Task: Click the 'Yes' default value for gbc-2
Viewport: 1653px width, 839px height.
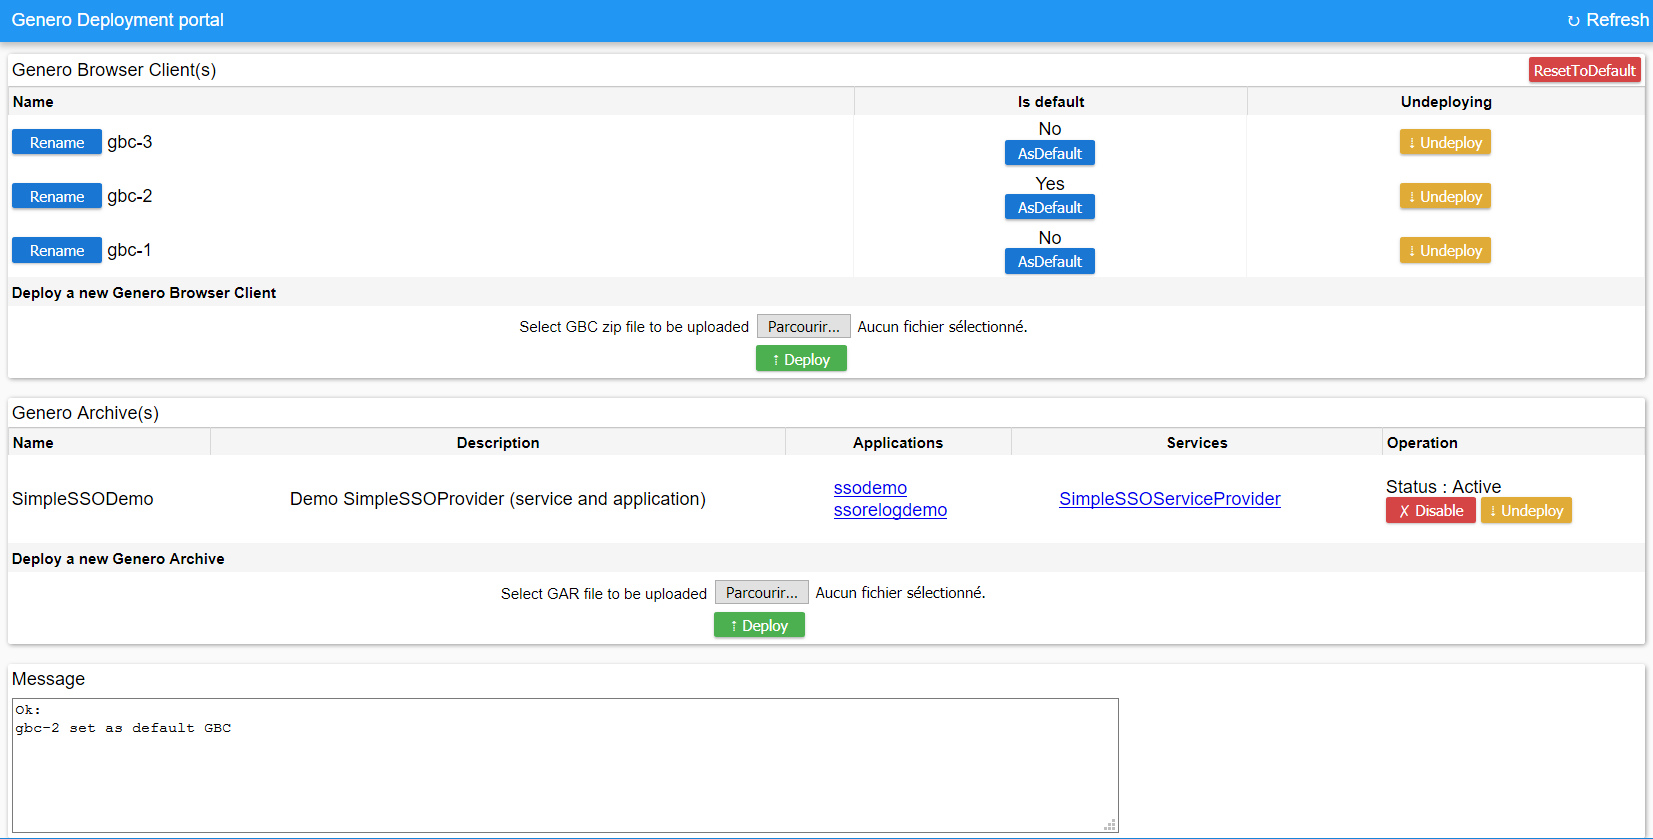Action: 1050,184
